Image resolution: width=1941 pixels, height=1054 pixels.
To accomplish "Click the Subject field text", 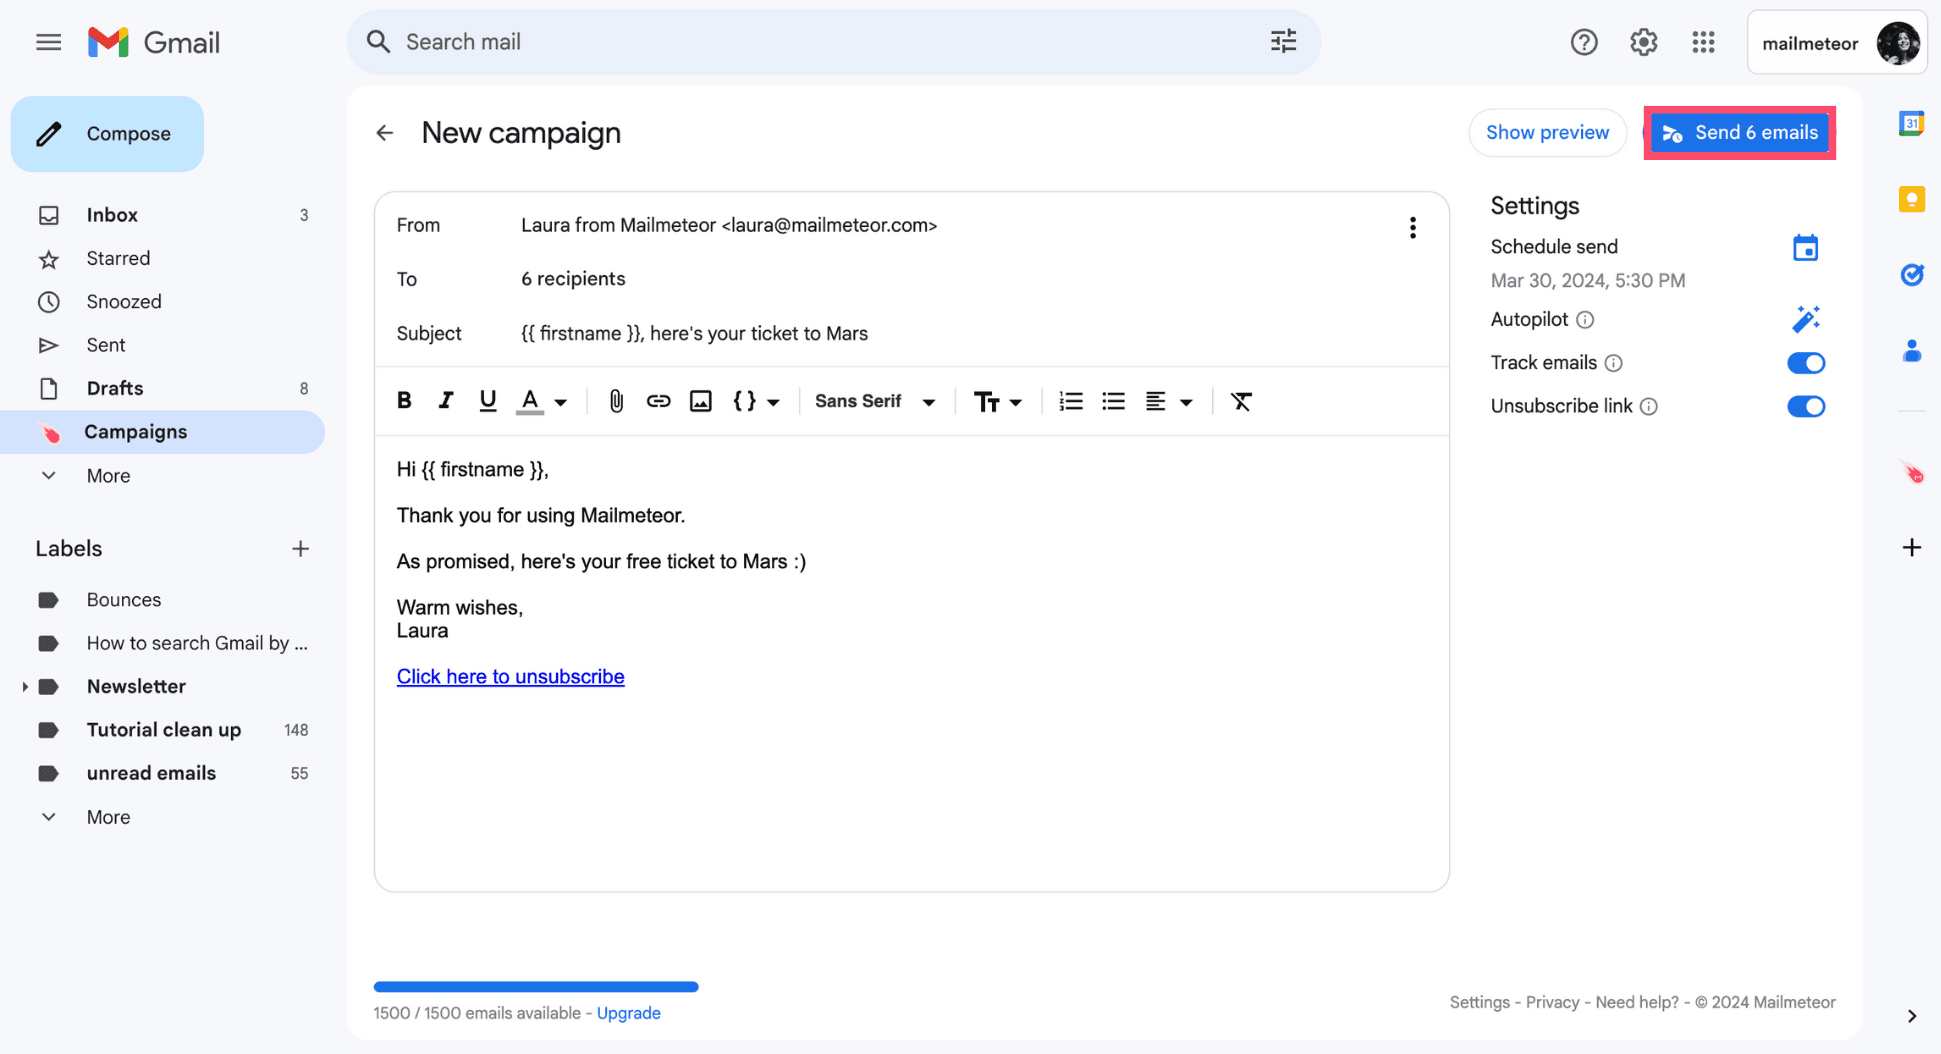I will pos(694,334).
